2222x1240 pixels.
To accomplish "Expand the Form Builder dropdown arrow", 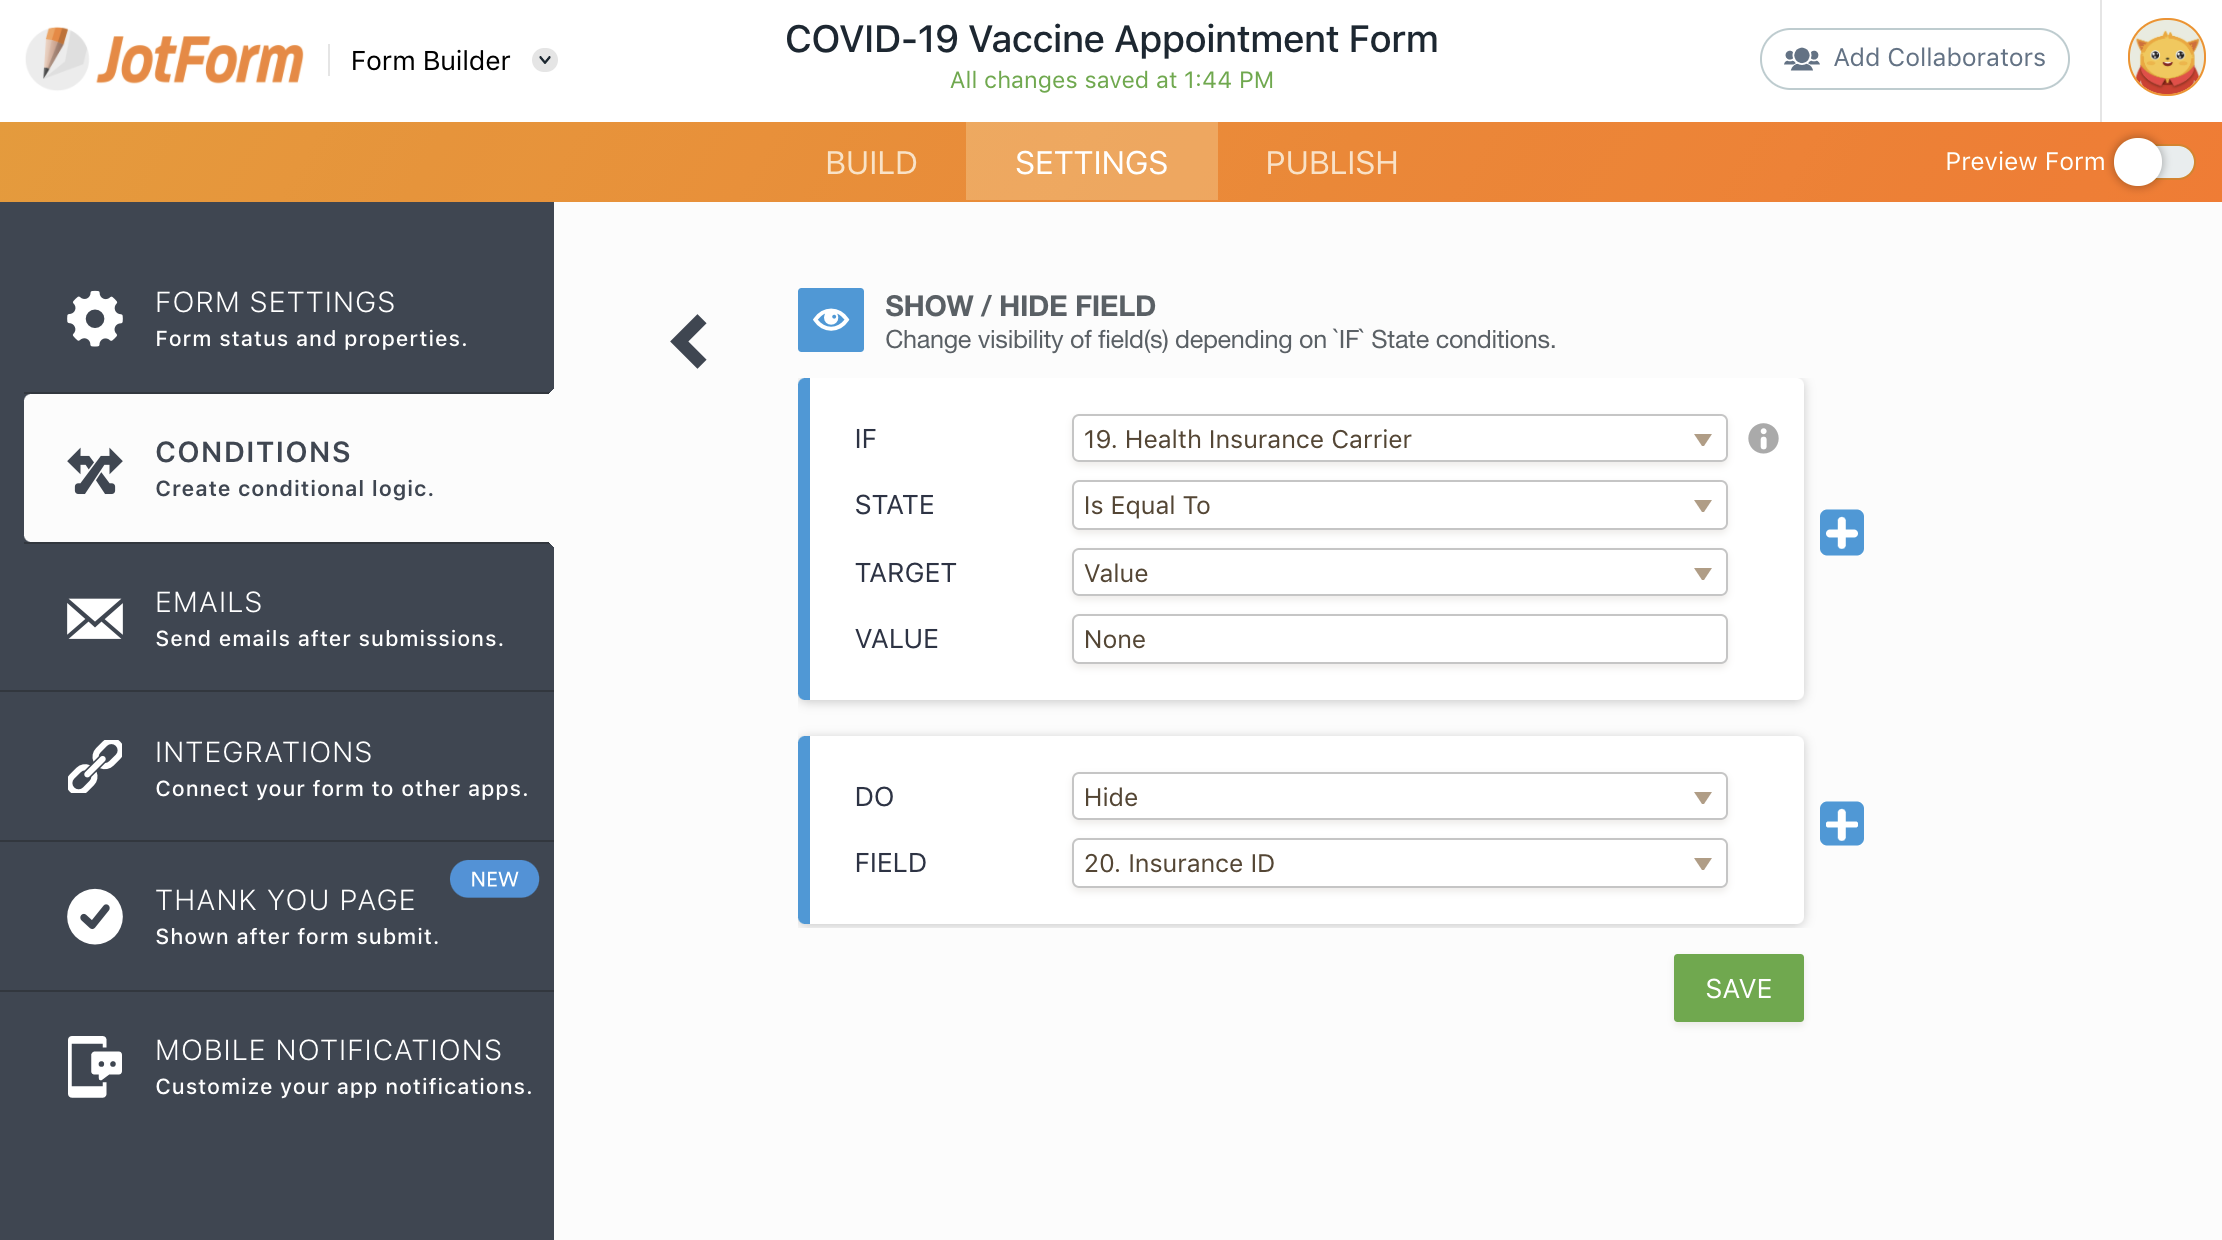I will 545,60.
